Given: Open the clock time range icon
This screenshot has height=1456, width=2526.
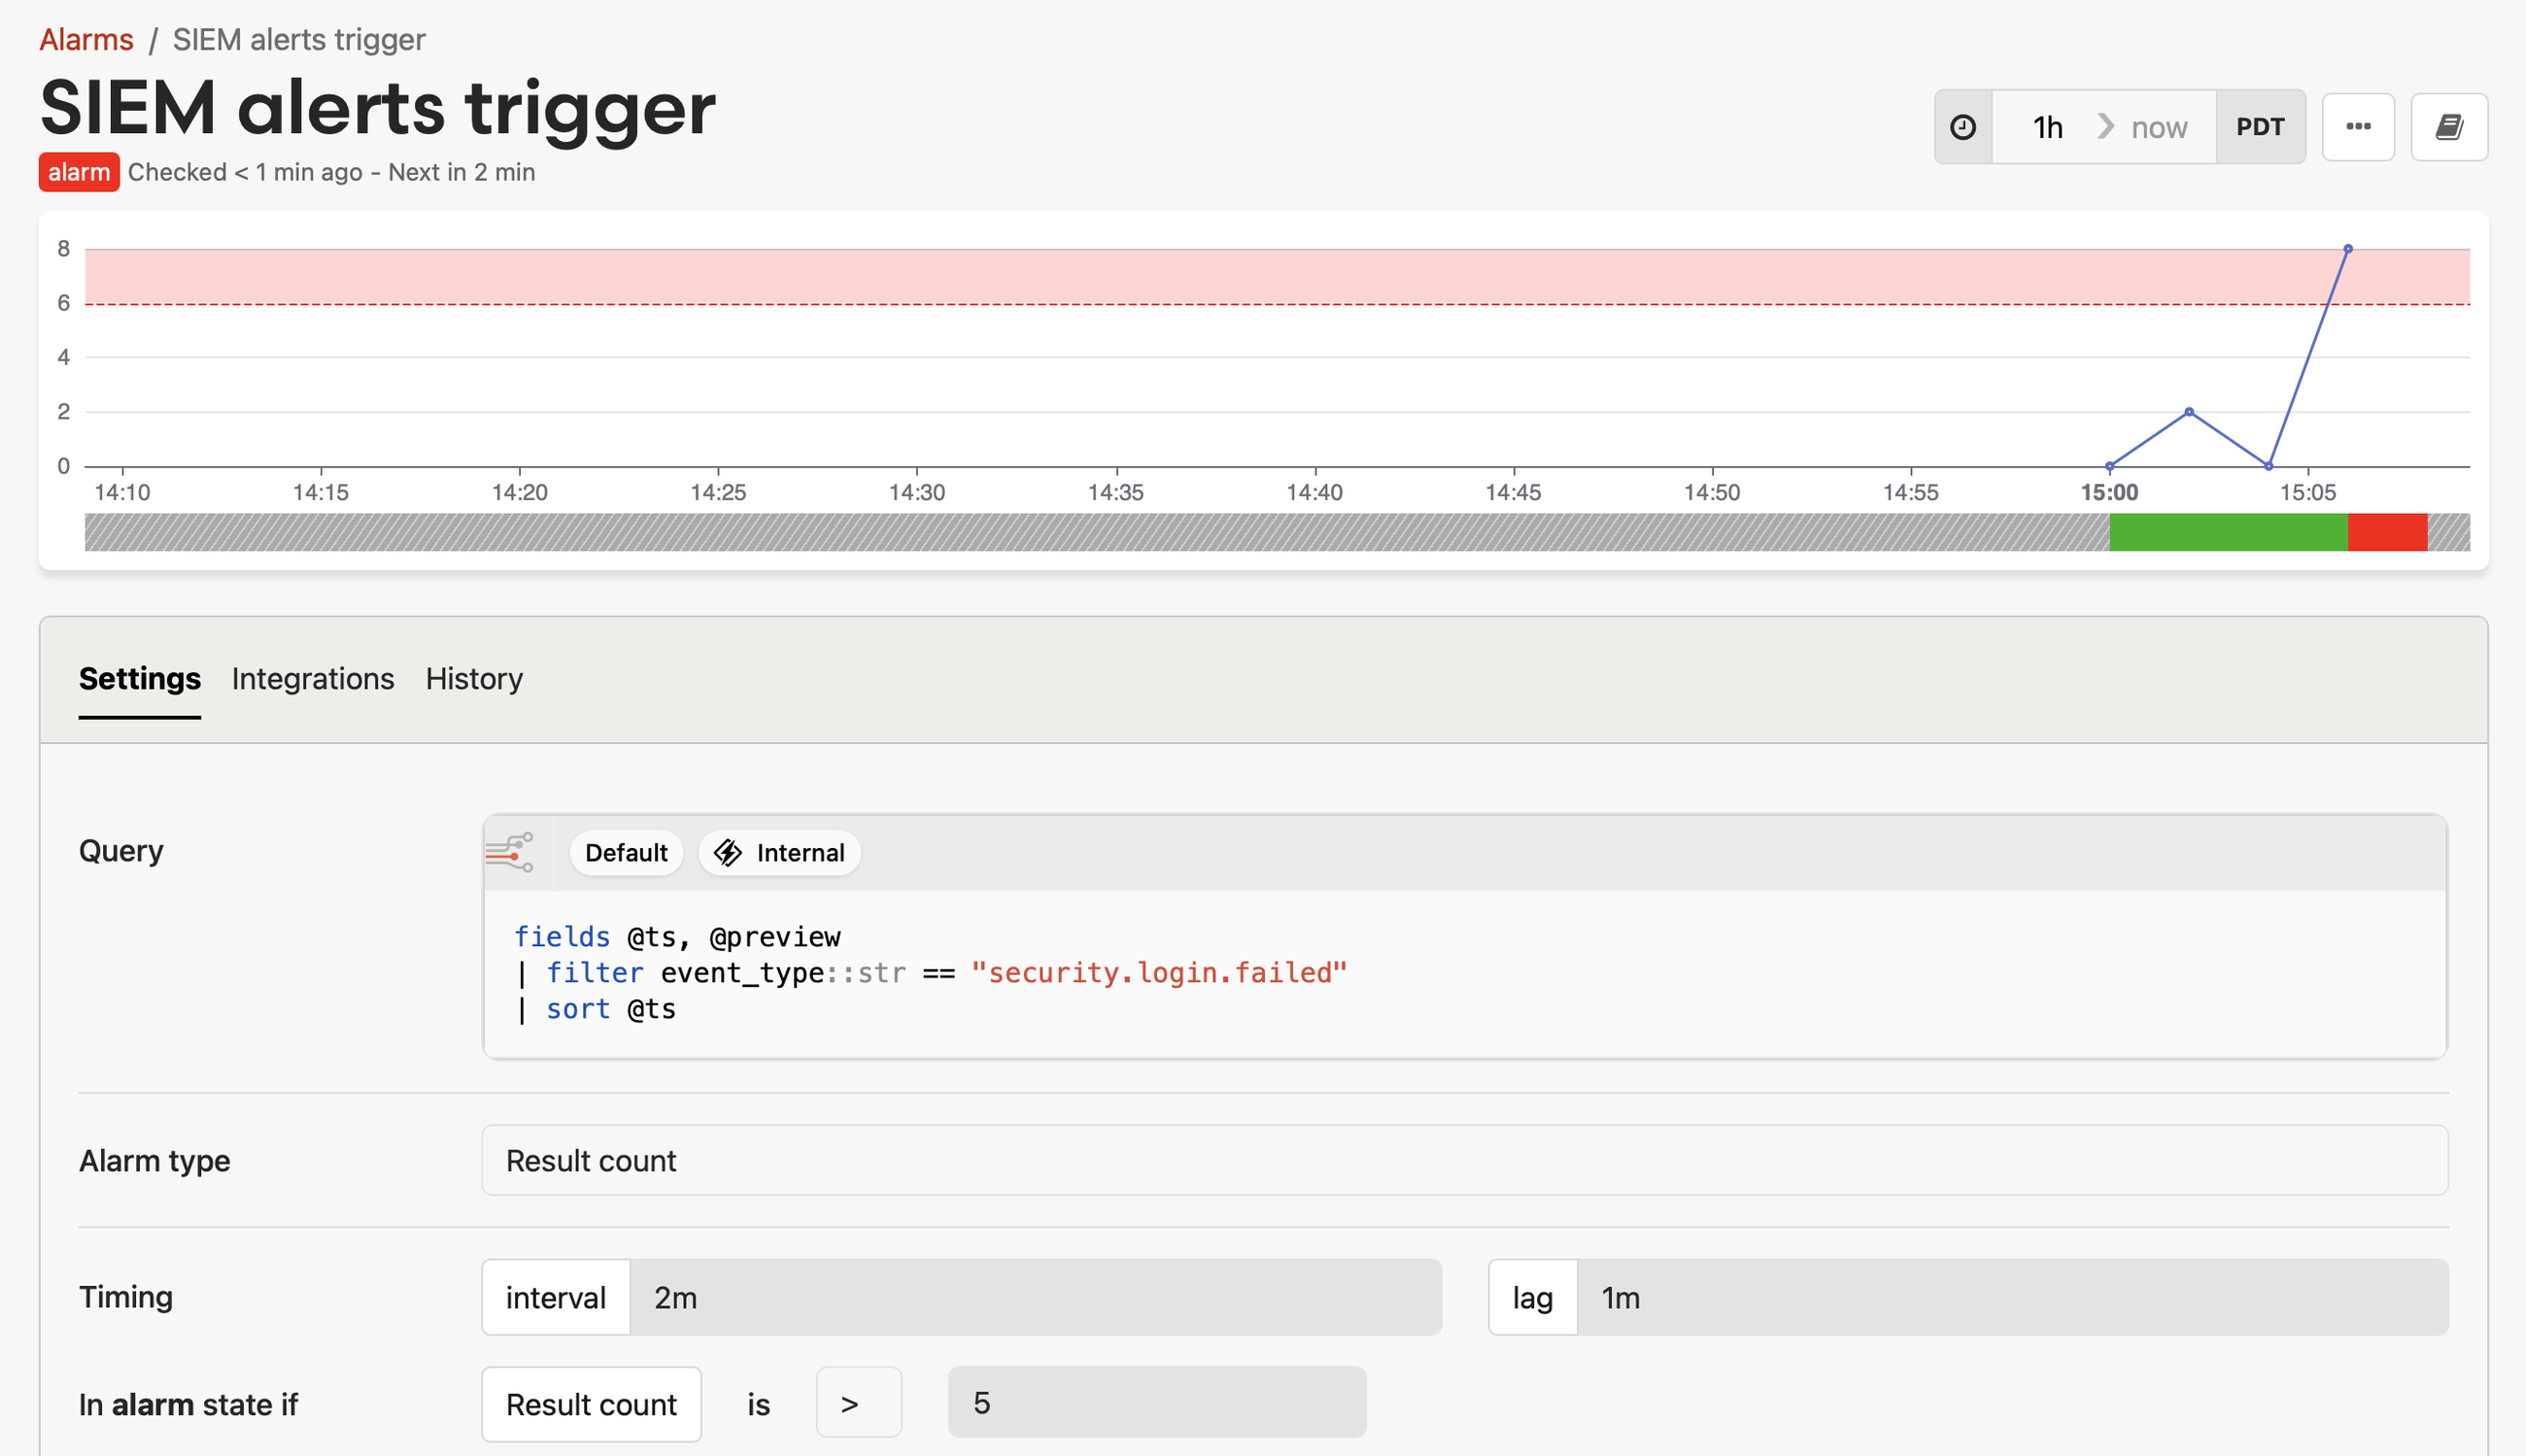Looking at the screenshot, I should pyautogui.click(x=1963, y=127).
